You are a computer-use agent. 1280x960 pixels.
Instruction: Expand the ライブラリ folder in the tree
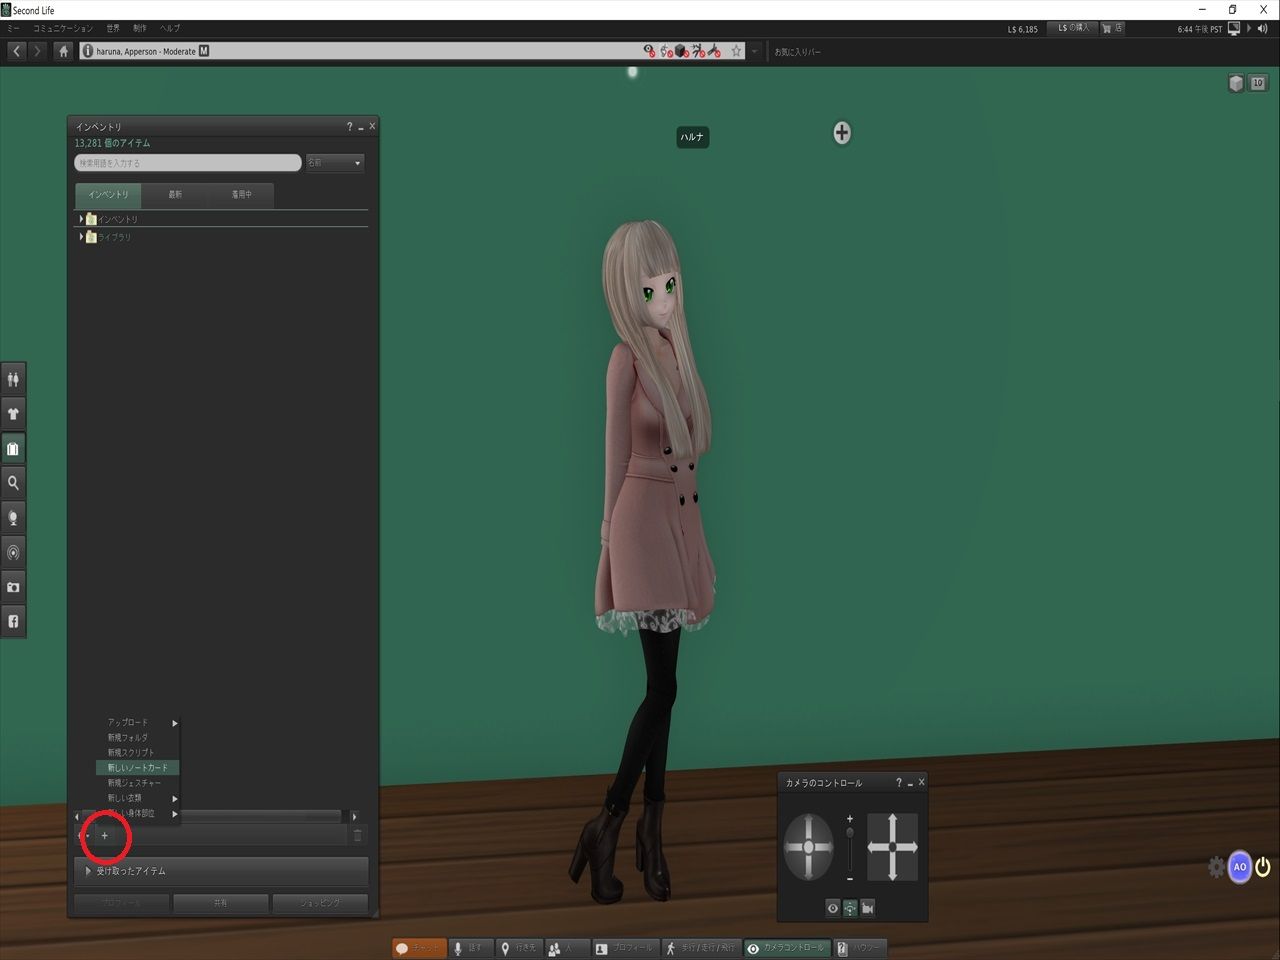81,237
